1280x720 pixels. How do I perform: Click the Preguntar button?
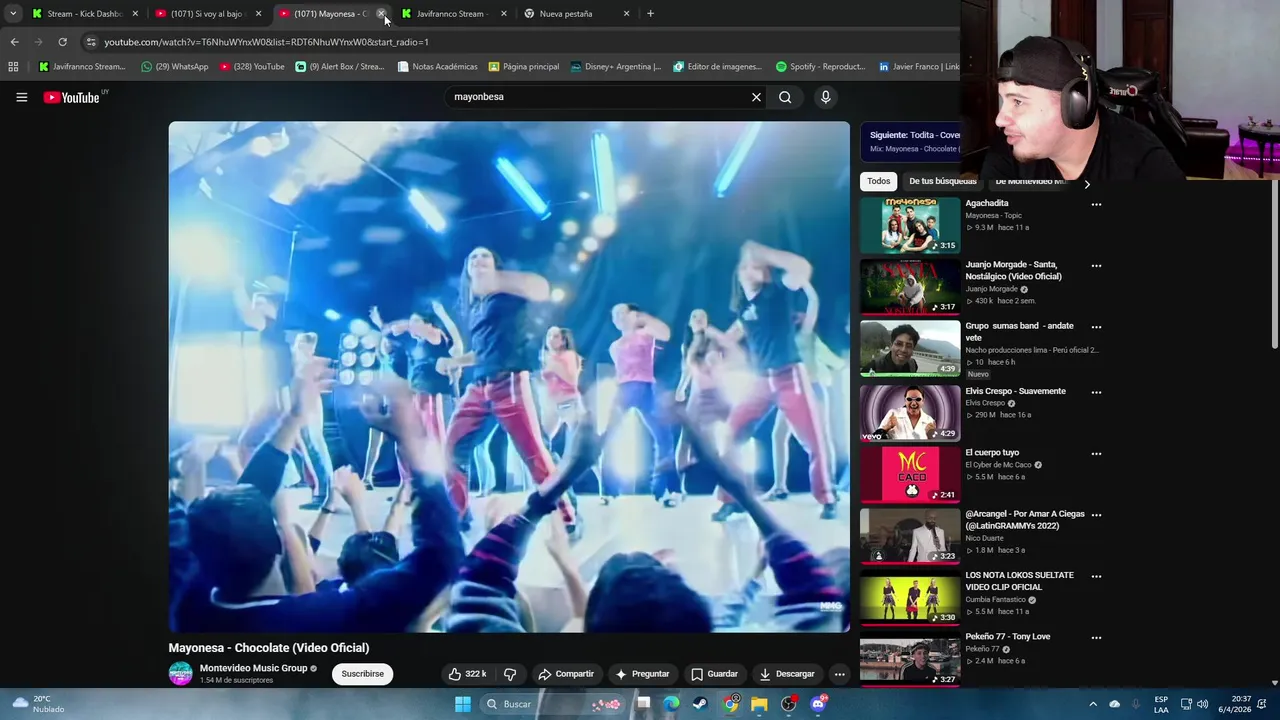[x=642, y=674]
